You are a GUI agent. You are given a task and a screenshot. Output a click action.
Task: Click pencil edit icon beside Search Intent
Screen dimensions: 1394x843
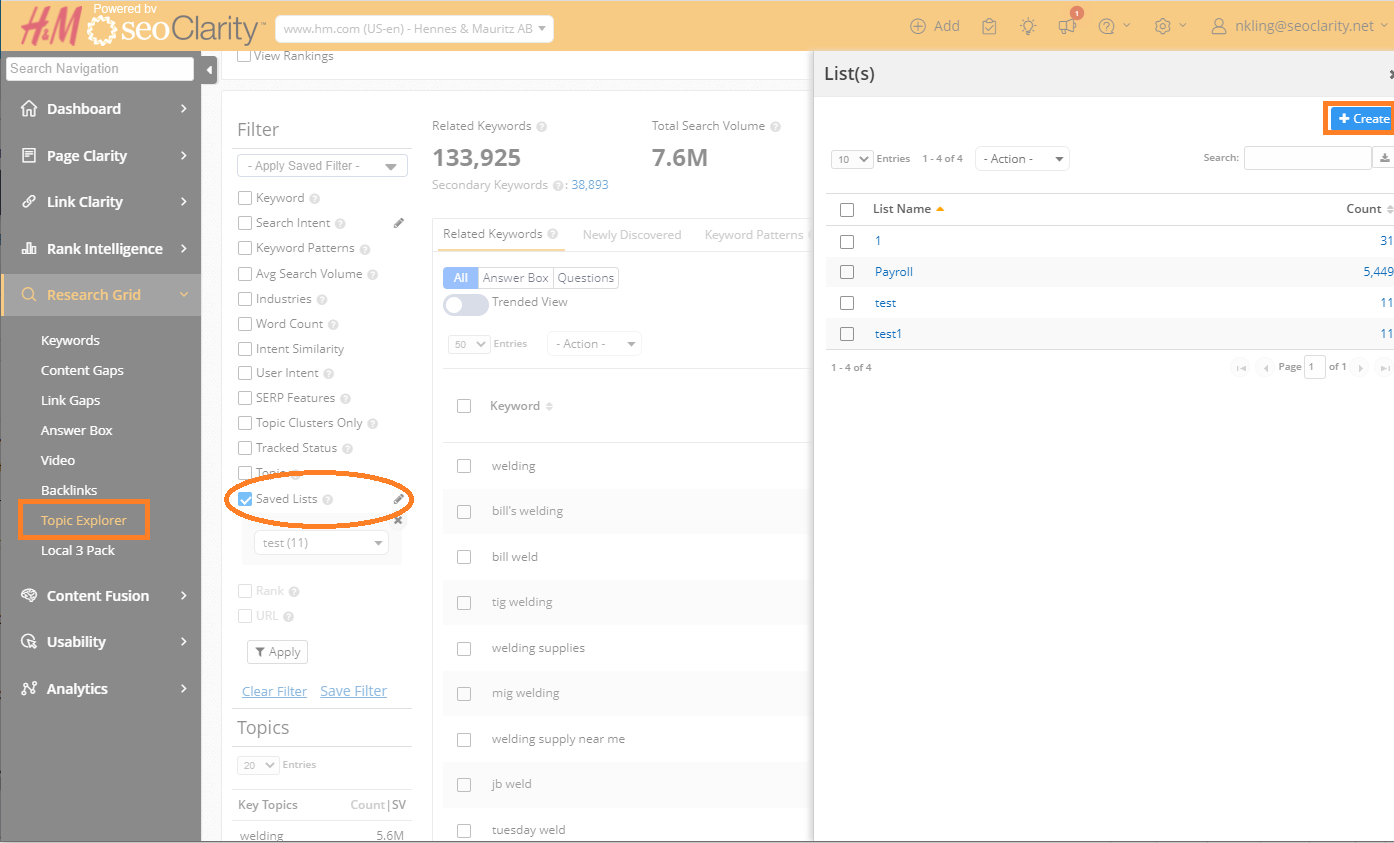(x=398, y=223)
